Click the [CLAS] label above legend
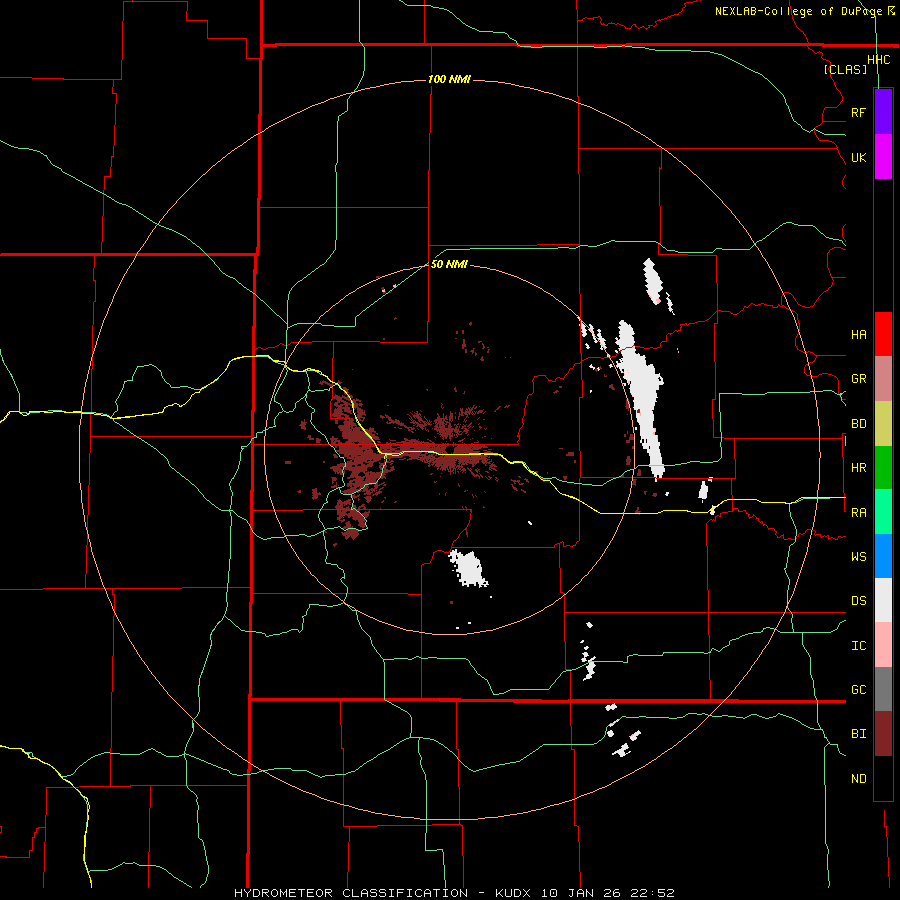Screen dimensions: 900x900 (x=845, y=70)
